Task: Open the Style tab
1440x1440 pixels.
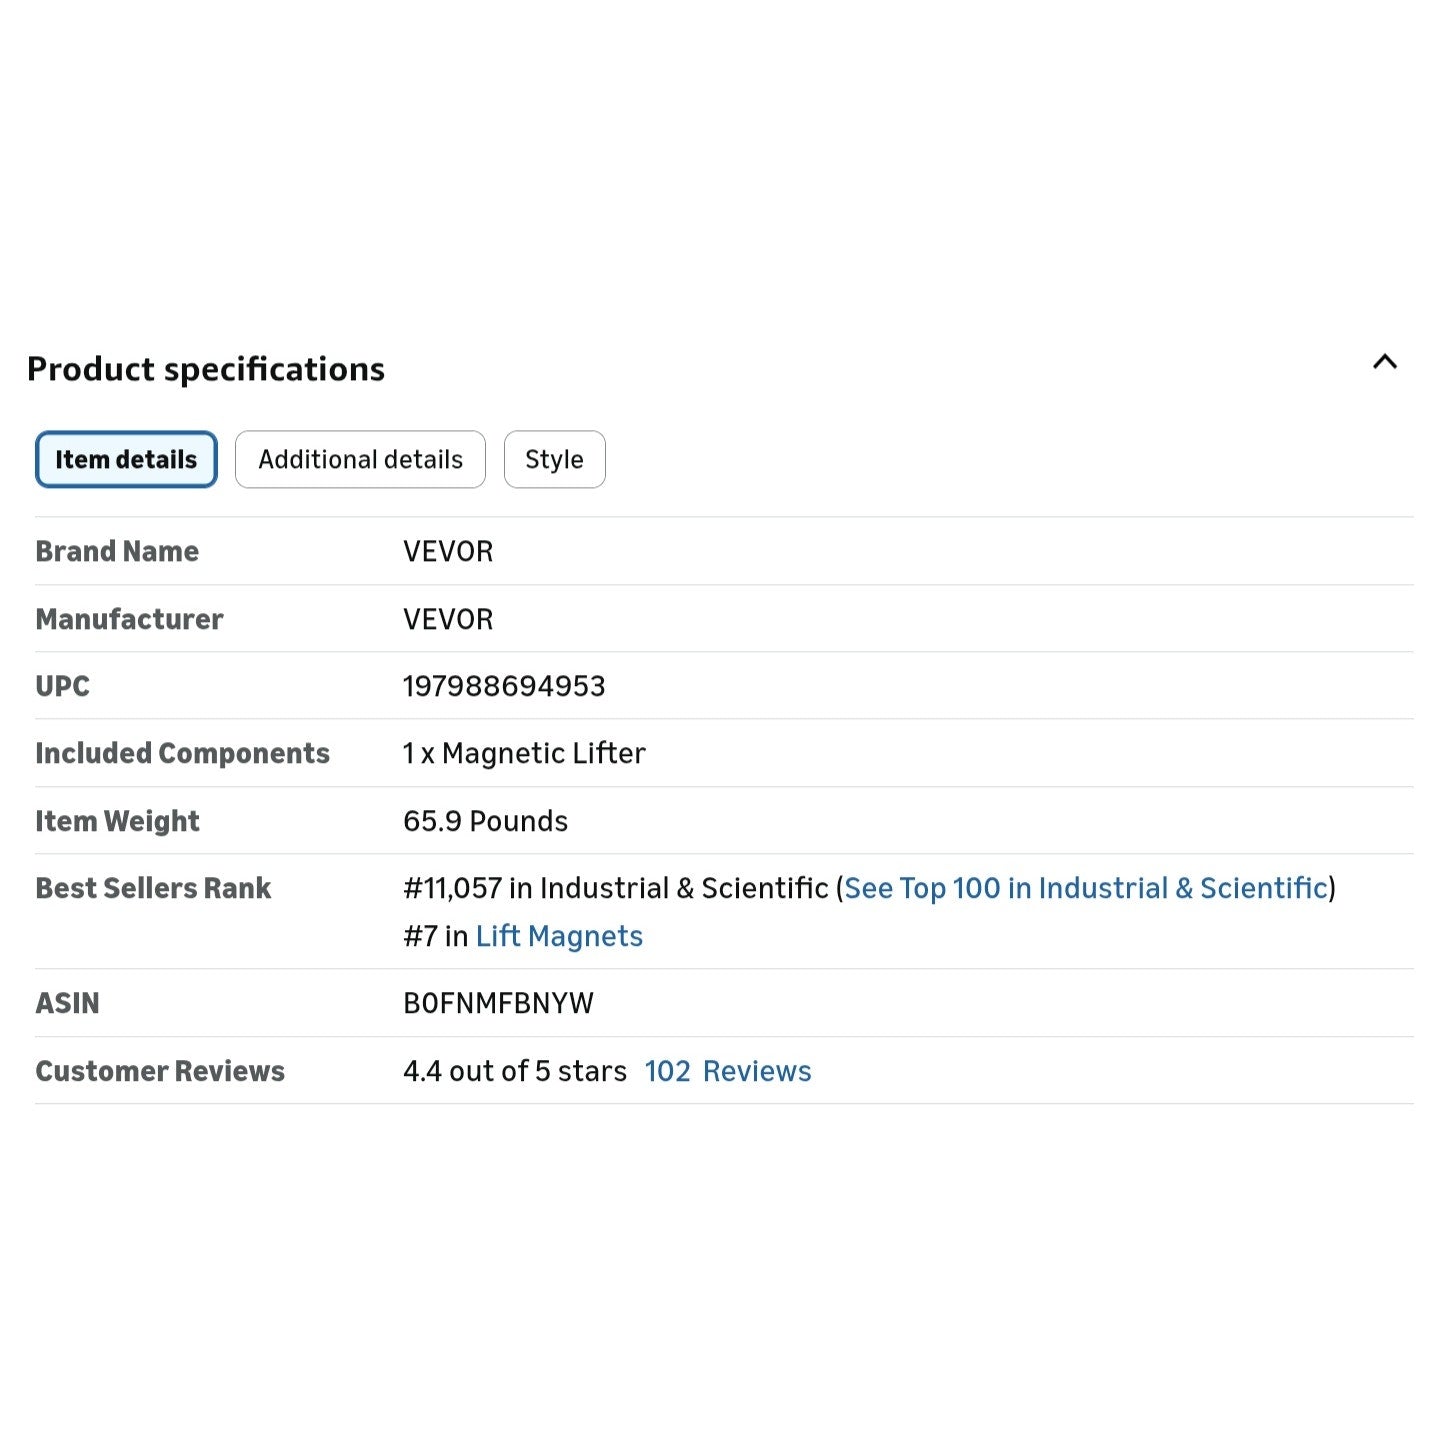Action: point(554,460)
